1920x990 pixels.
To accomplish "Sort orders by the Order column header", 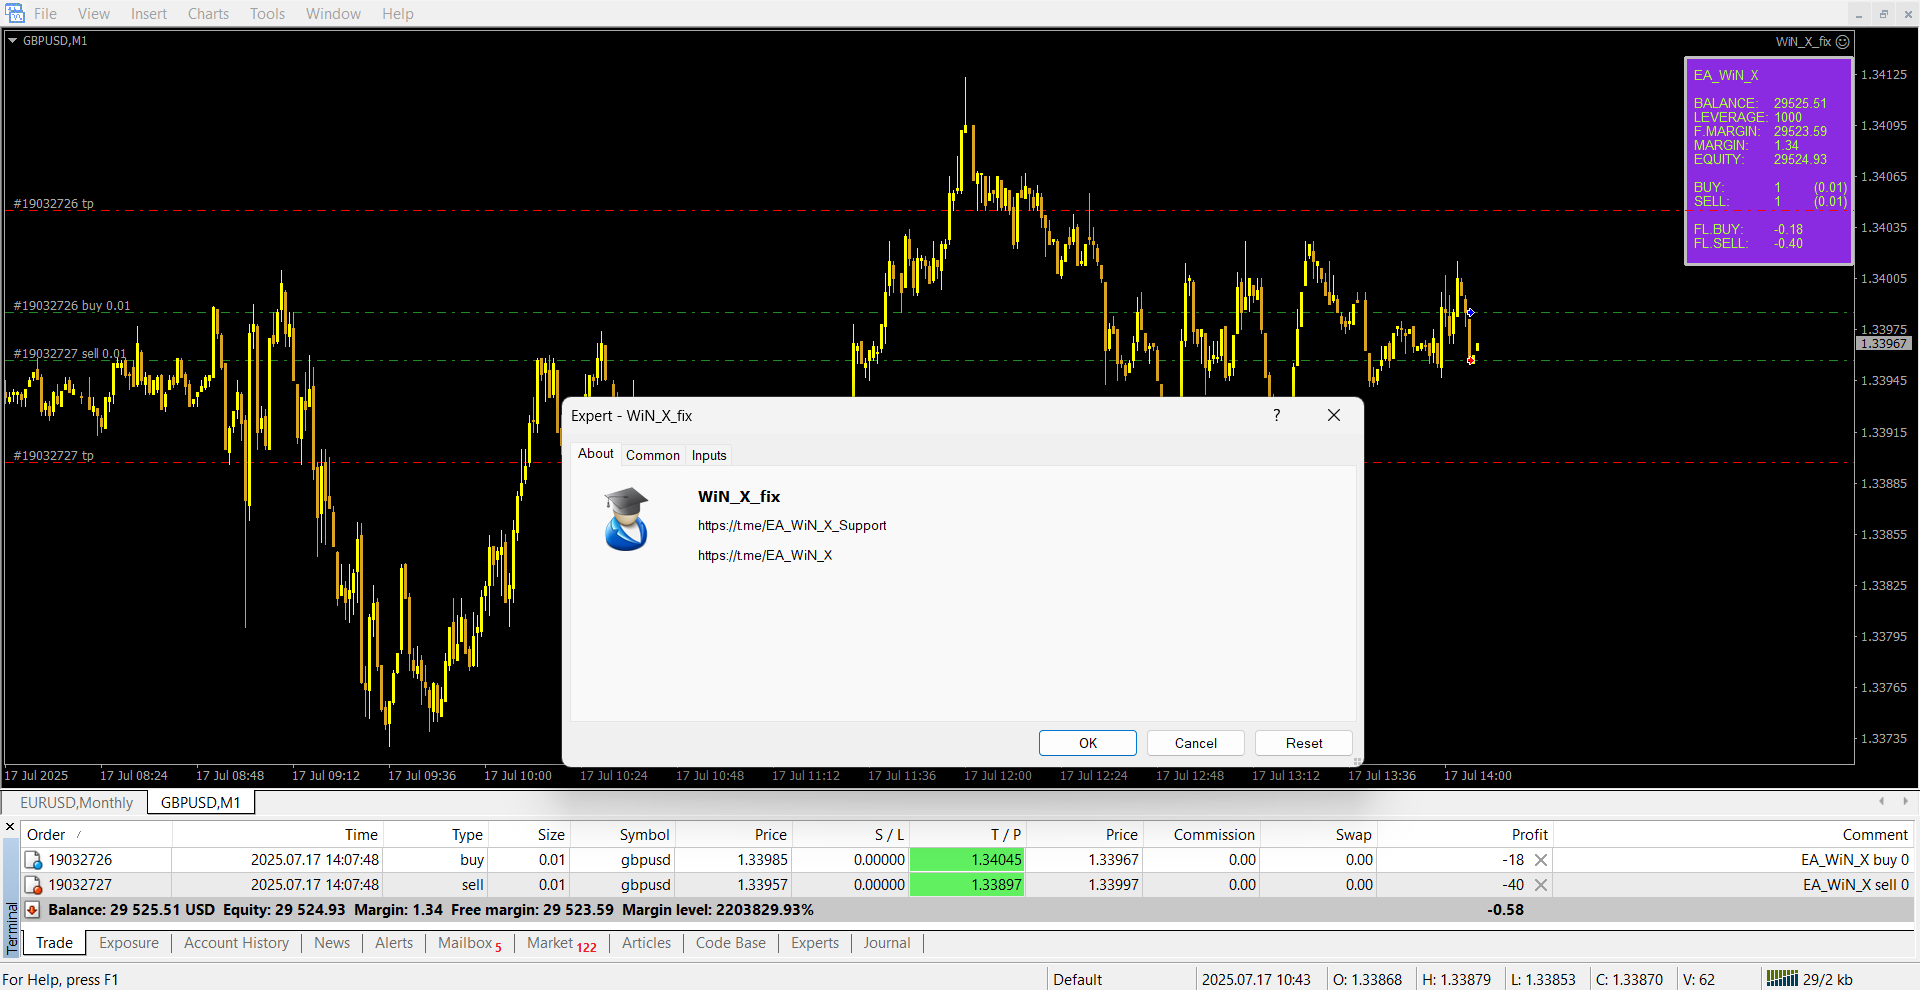I will tap(47, 835).
